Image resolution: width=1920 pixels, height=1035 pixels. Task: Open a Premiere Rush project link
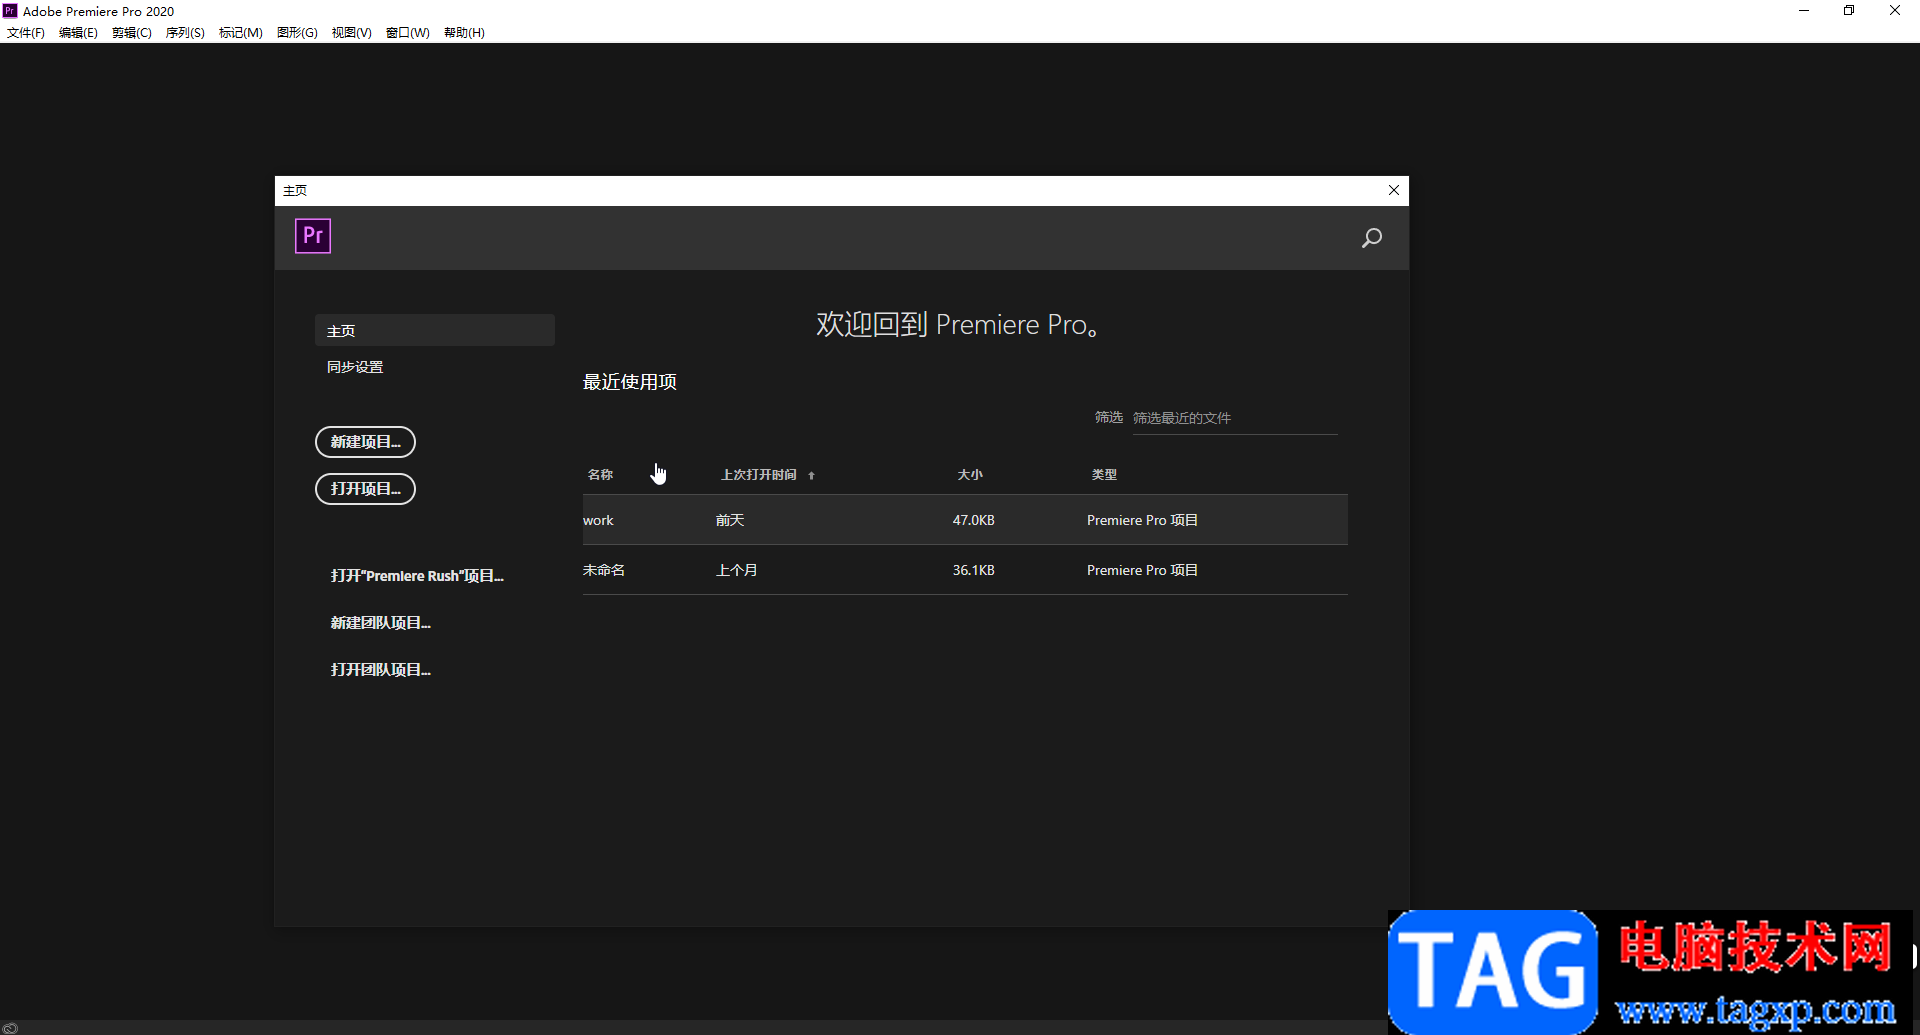(x=417, y=576)
